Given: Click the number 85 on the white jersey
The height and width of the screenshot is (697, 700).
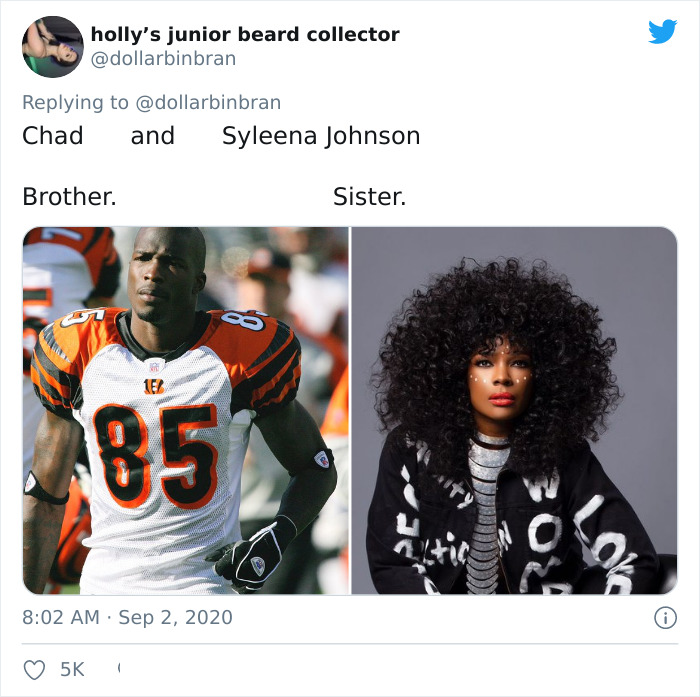Looking at the screenshot, I should (156, 455).
